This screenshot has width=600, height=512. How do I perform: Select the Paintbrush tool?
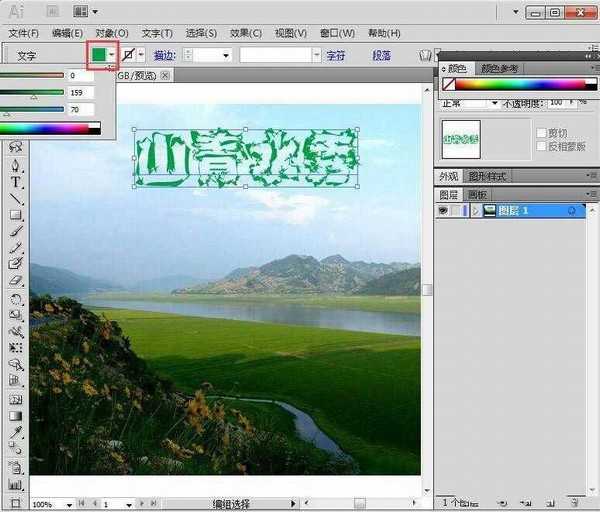[16, 231]
